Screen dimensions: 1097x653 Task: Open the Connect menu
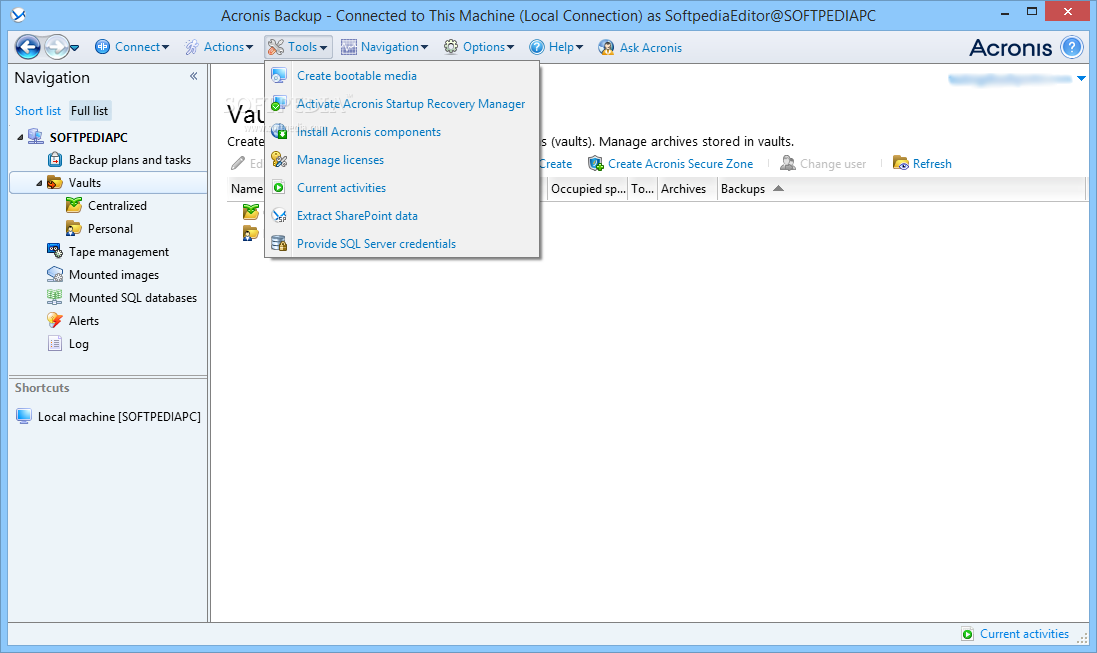click(132, 47)
